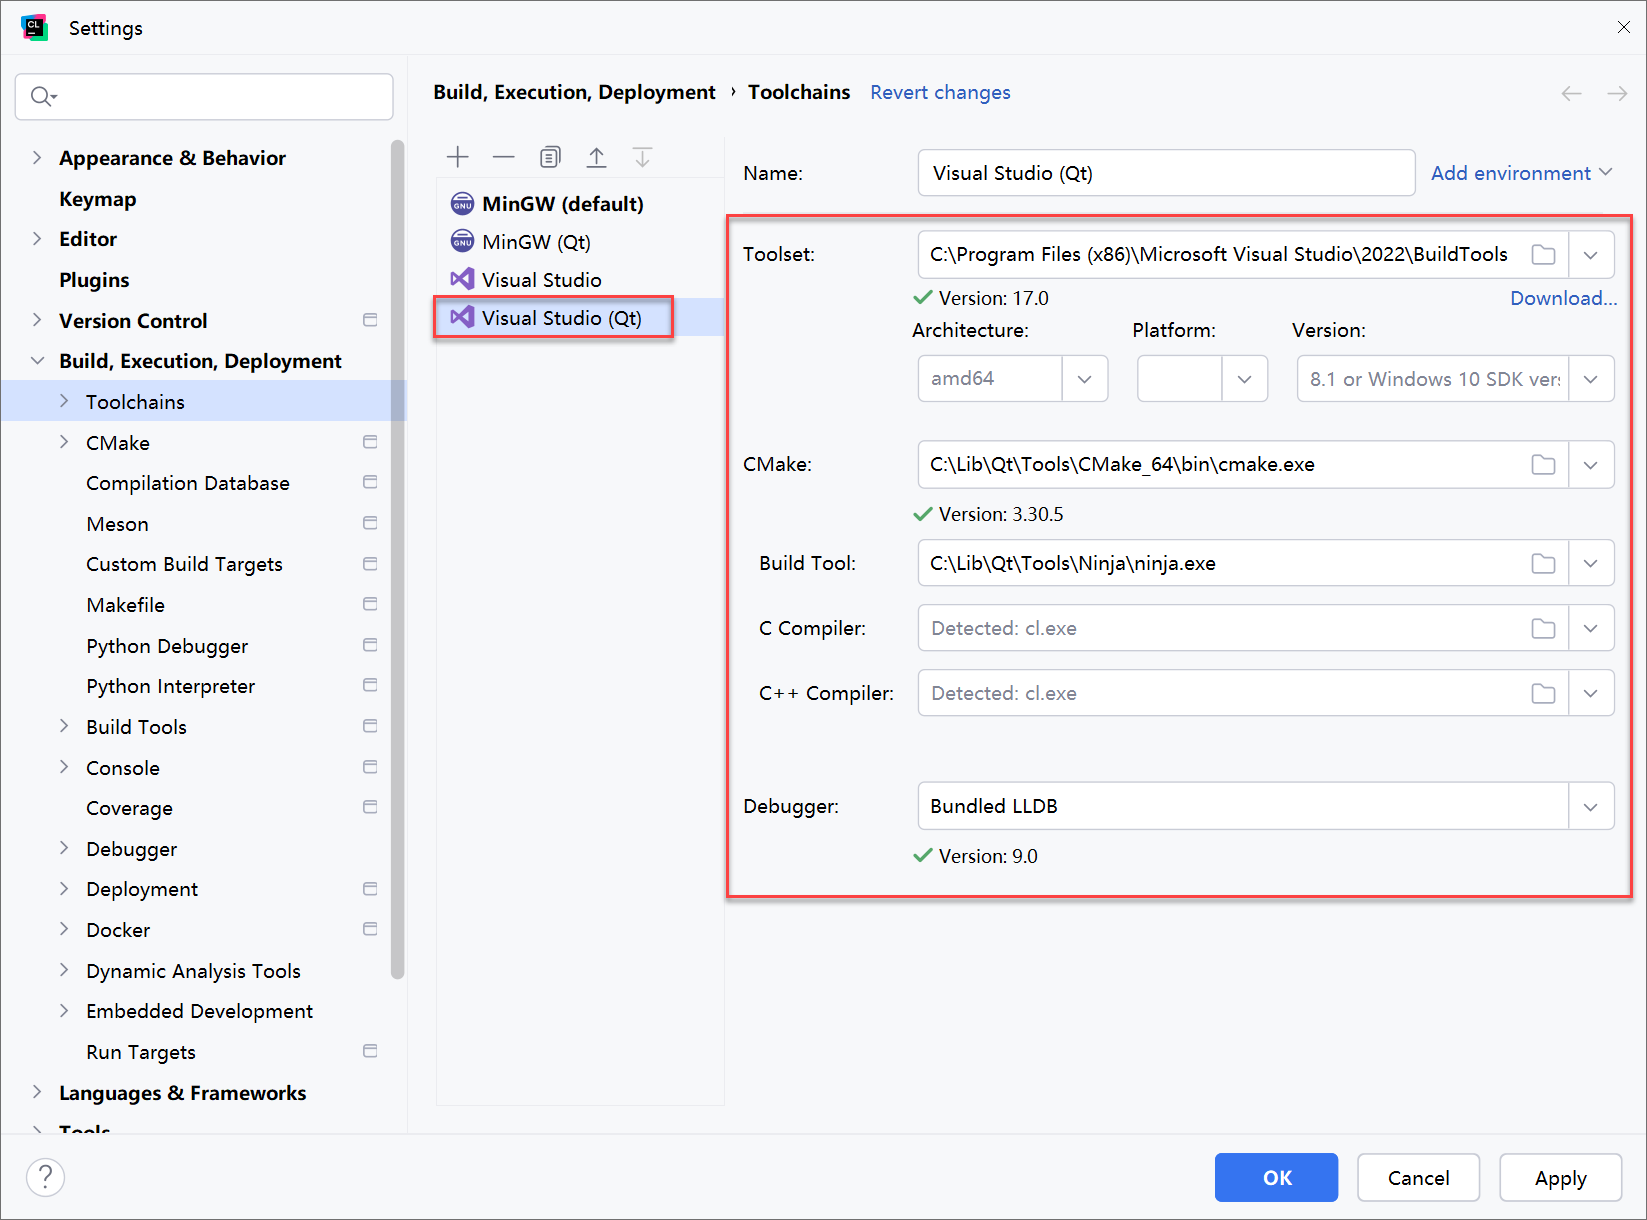Viewport: 1647px width, 1220px height.
Task: Navigate back with the left arrow
Action: click(x=1571, y=93)
